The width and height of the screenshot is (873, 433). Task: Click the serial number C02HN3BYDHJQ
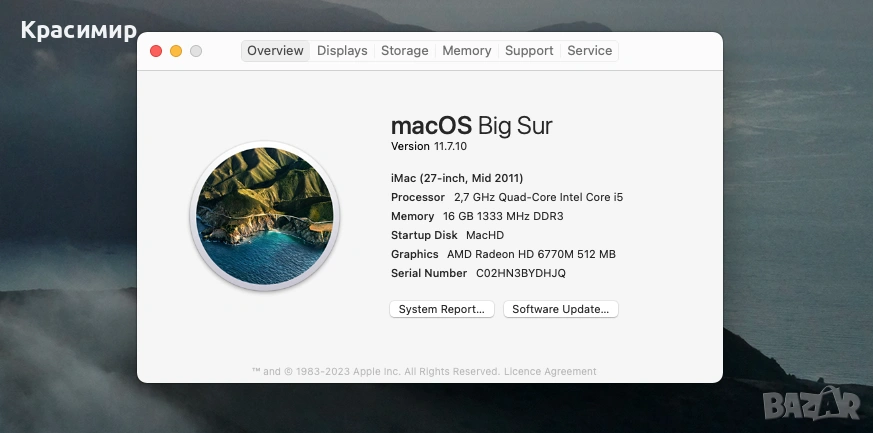(520, 273)
